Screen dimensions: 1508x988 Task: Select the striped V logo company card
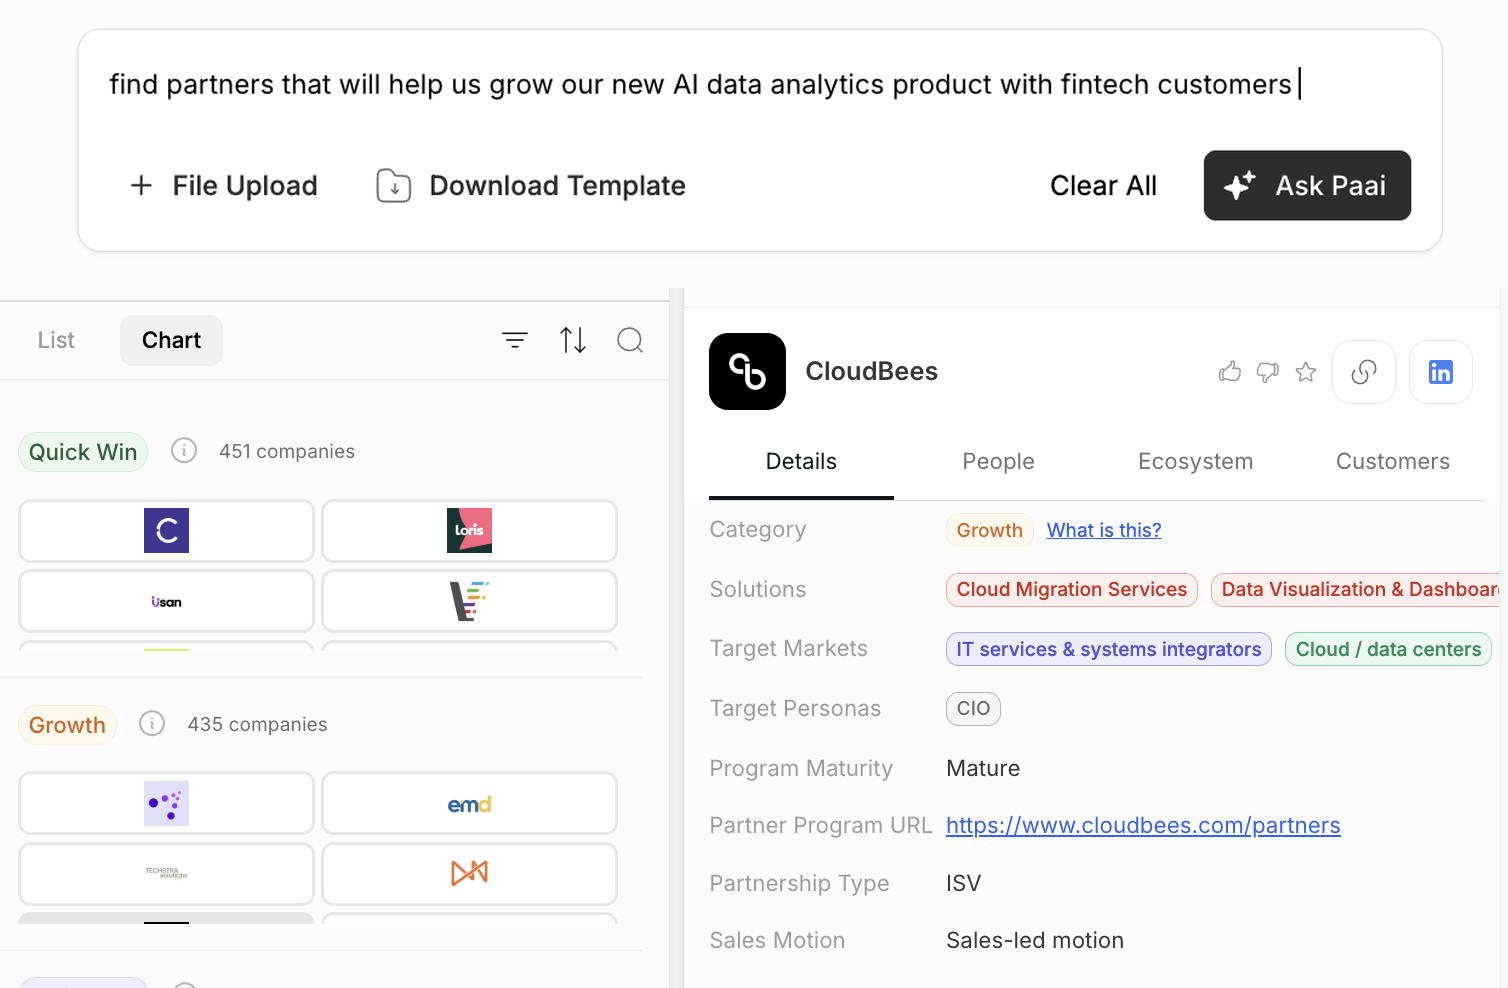click(x=469, y=601)
